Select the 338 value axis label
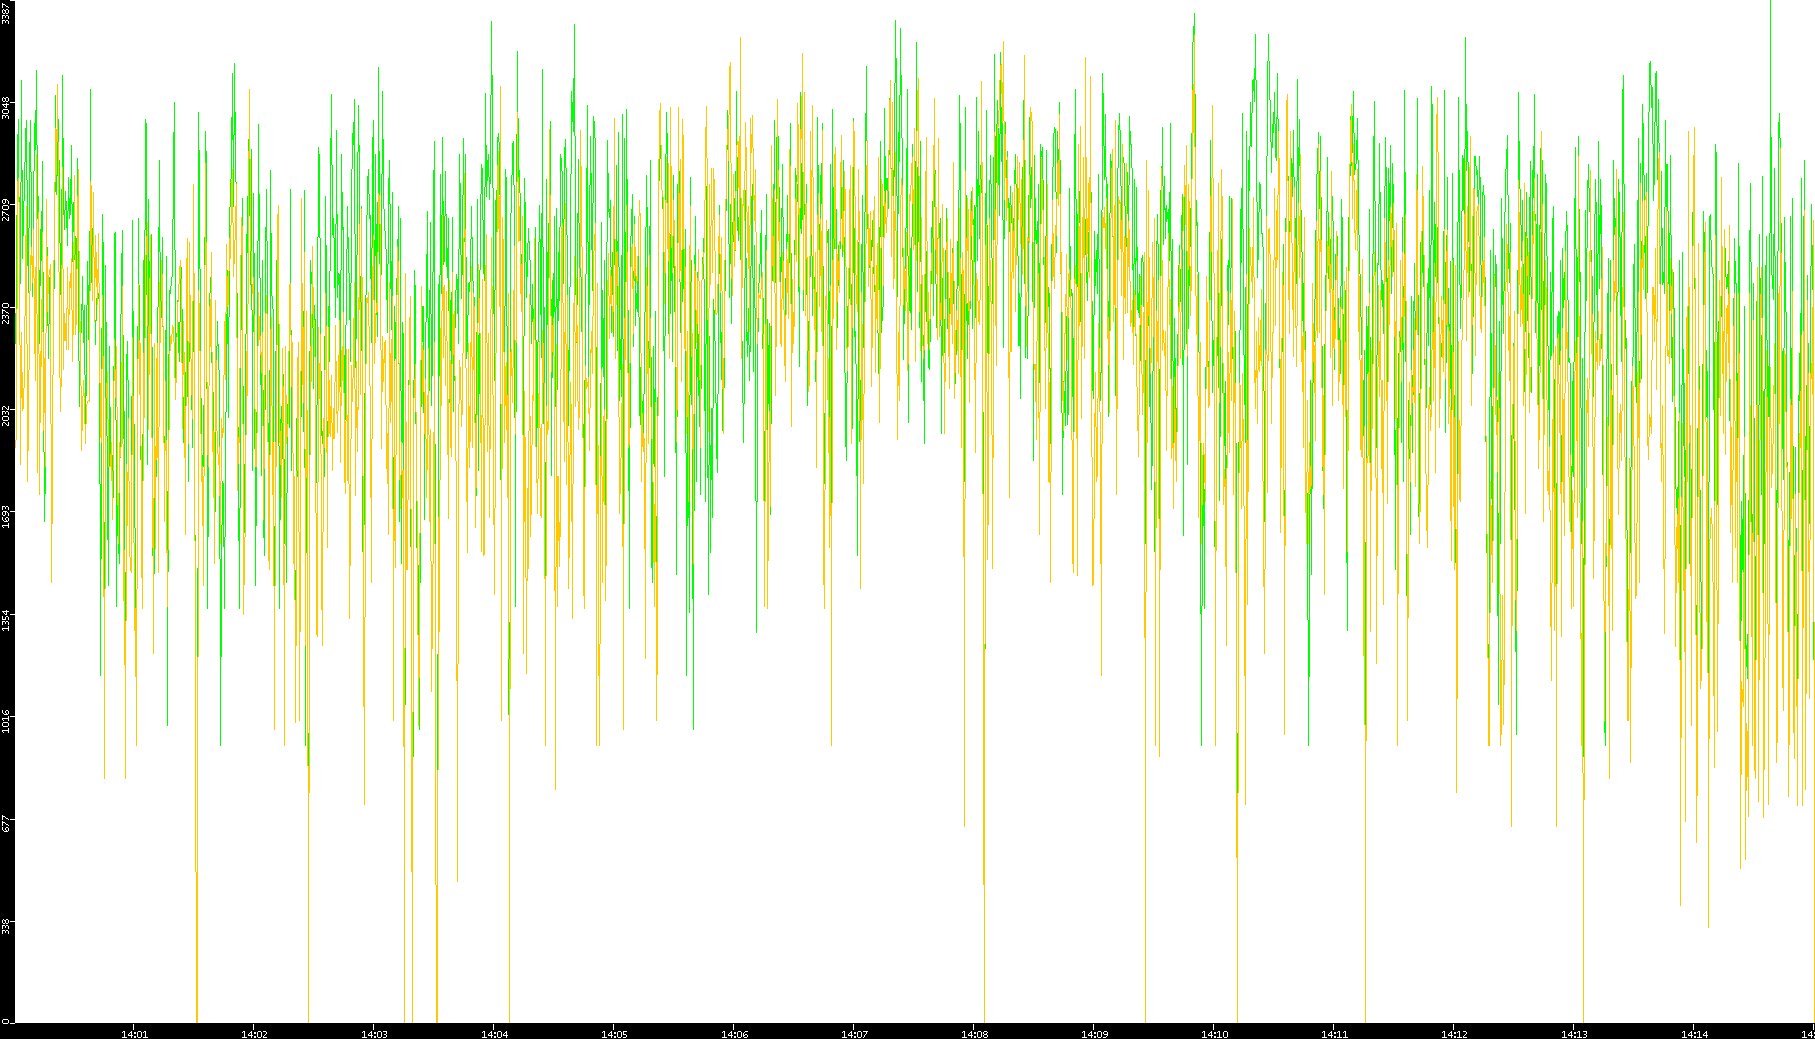The image size is (1815, 1039). [x=6, y=926]
